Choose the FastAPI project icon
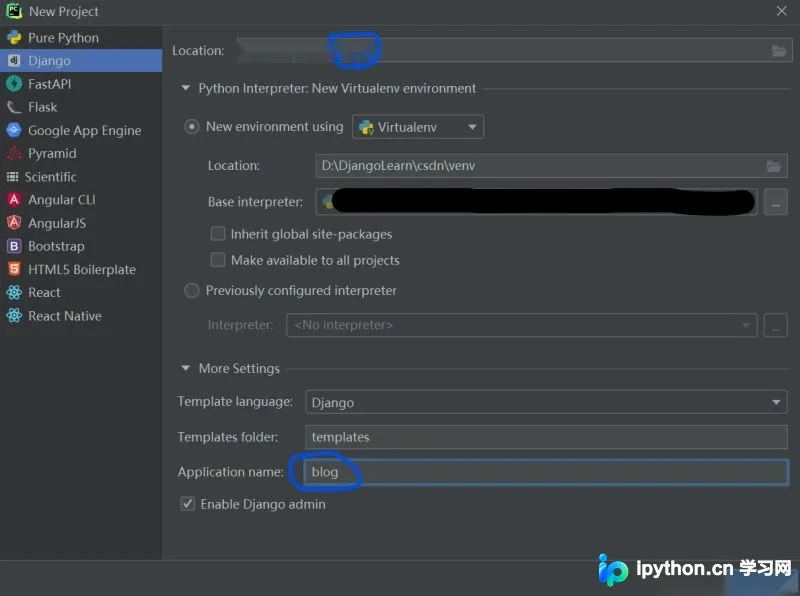800x596 pixels. 14,84
